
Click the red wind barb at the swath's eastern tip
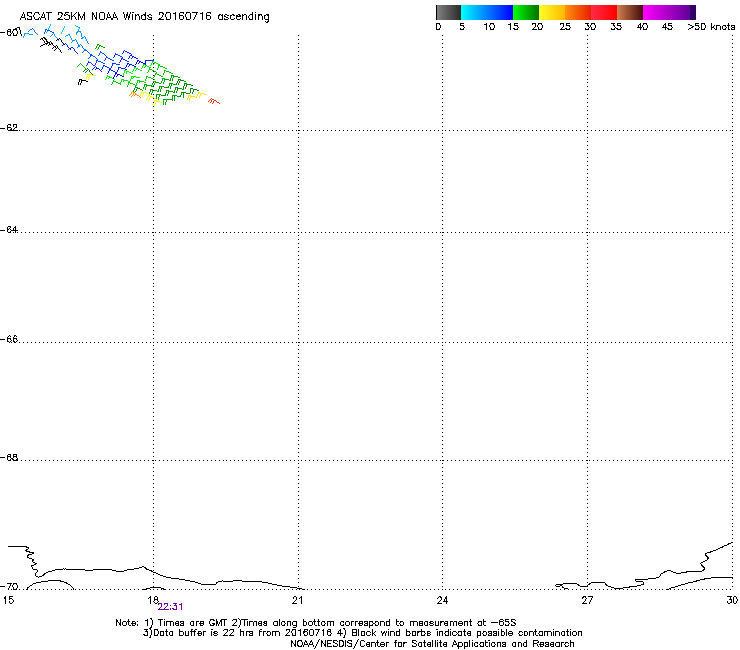point(214,101)
